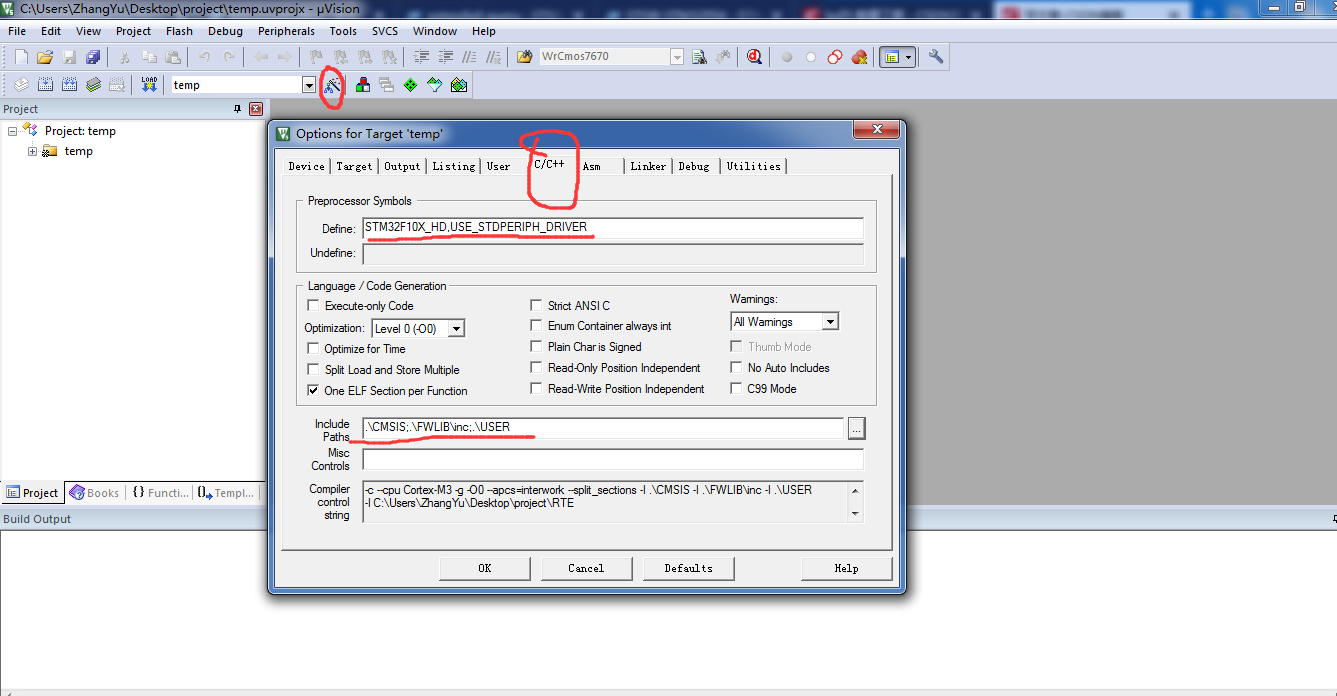The width and height of the screenshot is (1337, 696).
Task: Switch to the Linker tab
Action: (648, 166)
